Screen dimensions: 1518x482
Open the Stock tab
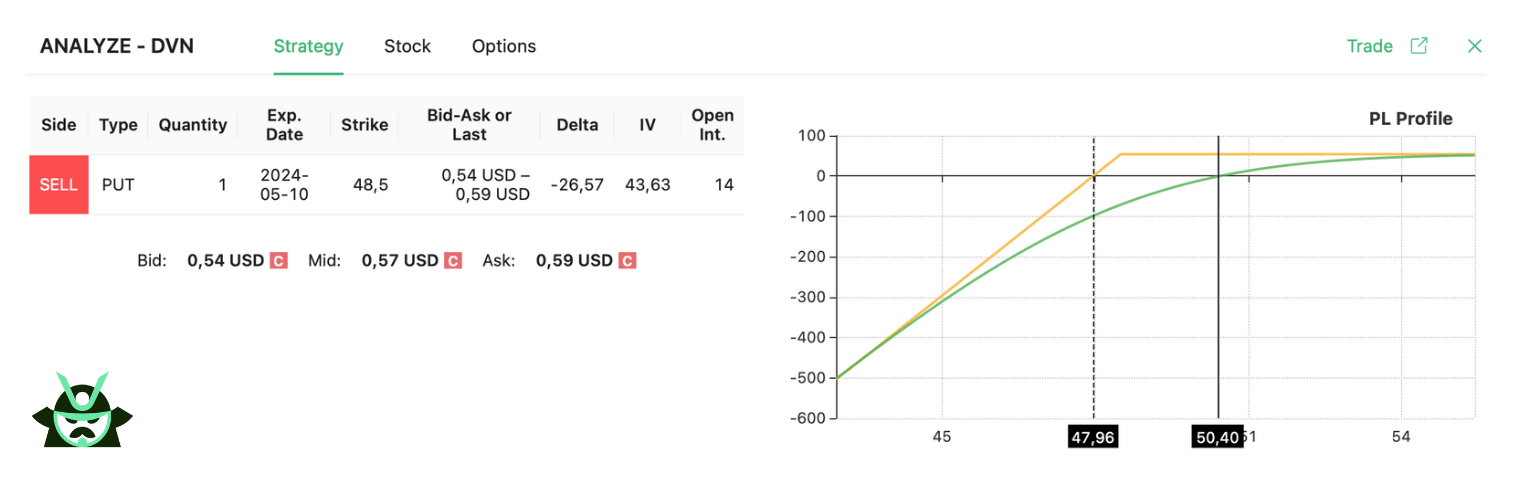pyautogui.click(x=407, y=46)
